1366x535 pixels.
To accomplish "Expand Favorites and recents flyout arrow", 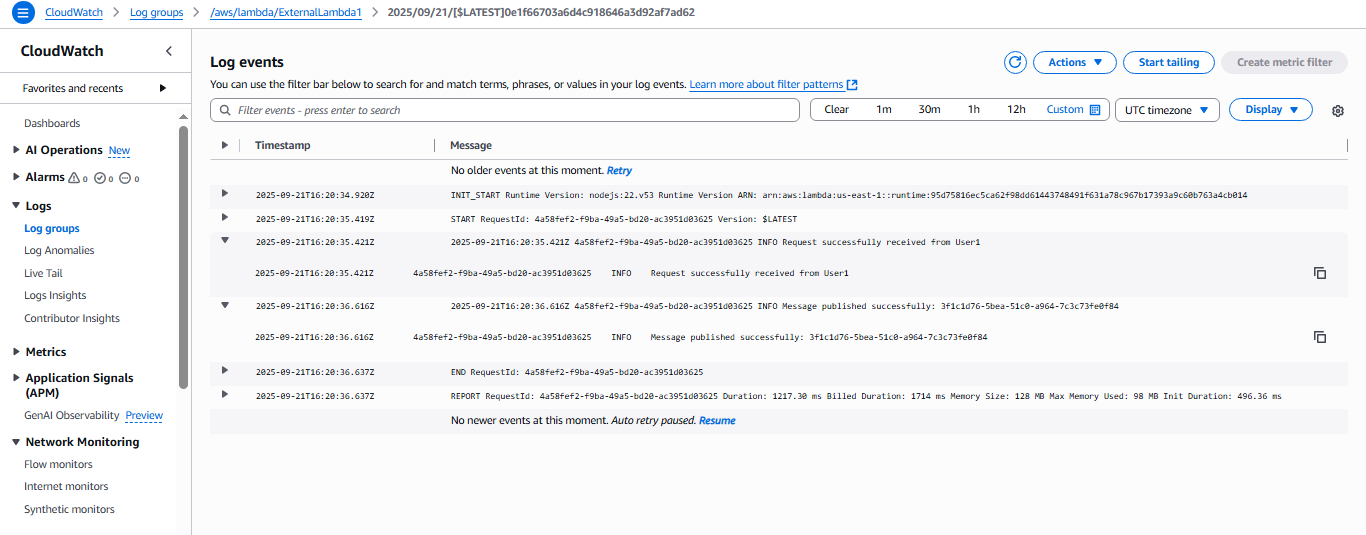I will pos(163,88).
